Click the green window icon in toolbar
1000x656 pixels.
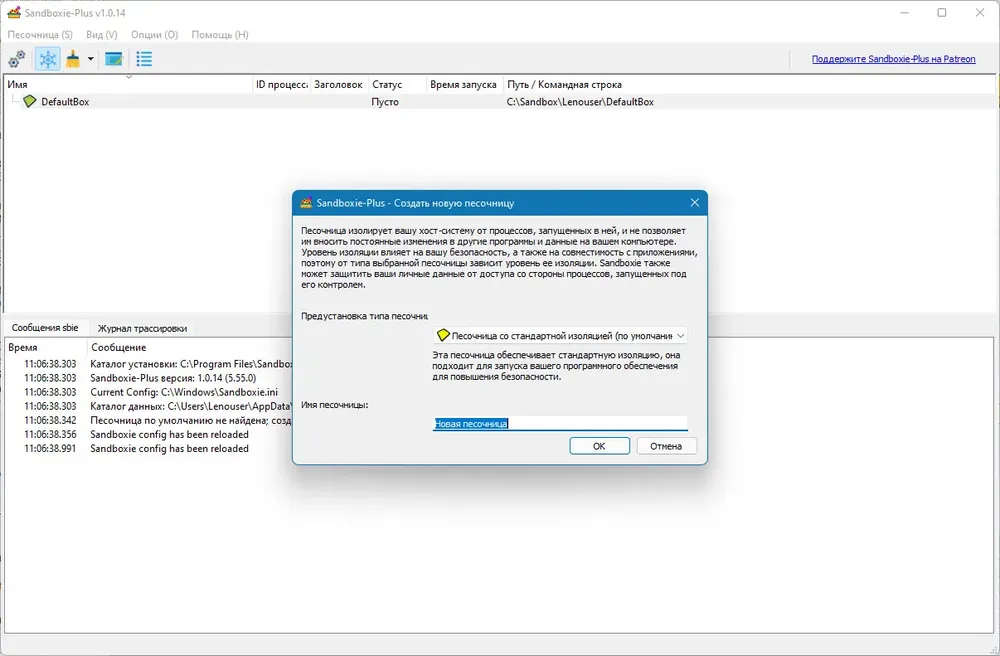[114, 59]
